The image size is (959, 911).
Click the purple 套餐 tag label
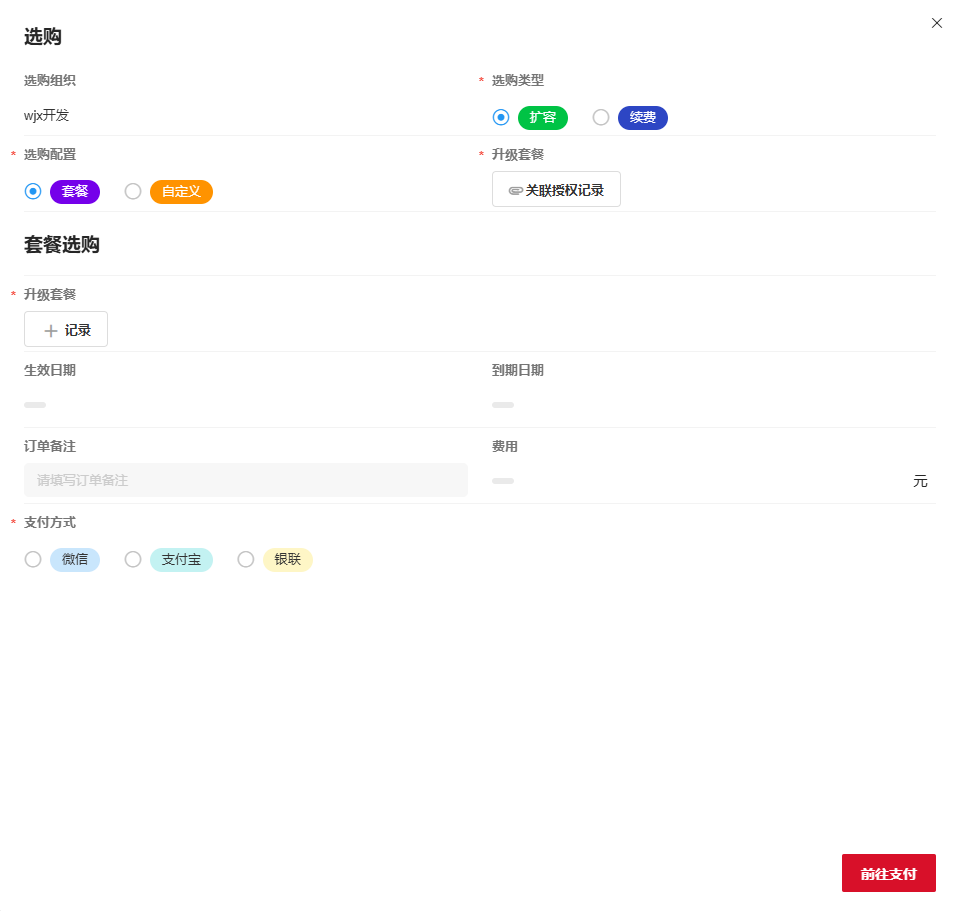pos(75,192)
